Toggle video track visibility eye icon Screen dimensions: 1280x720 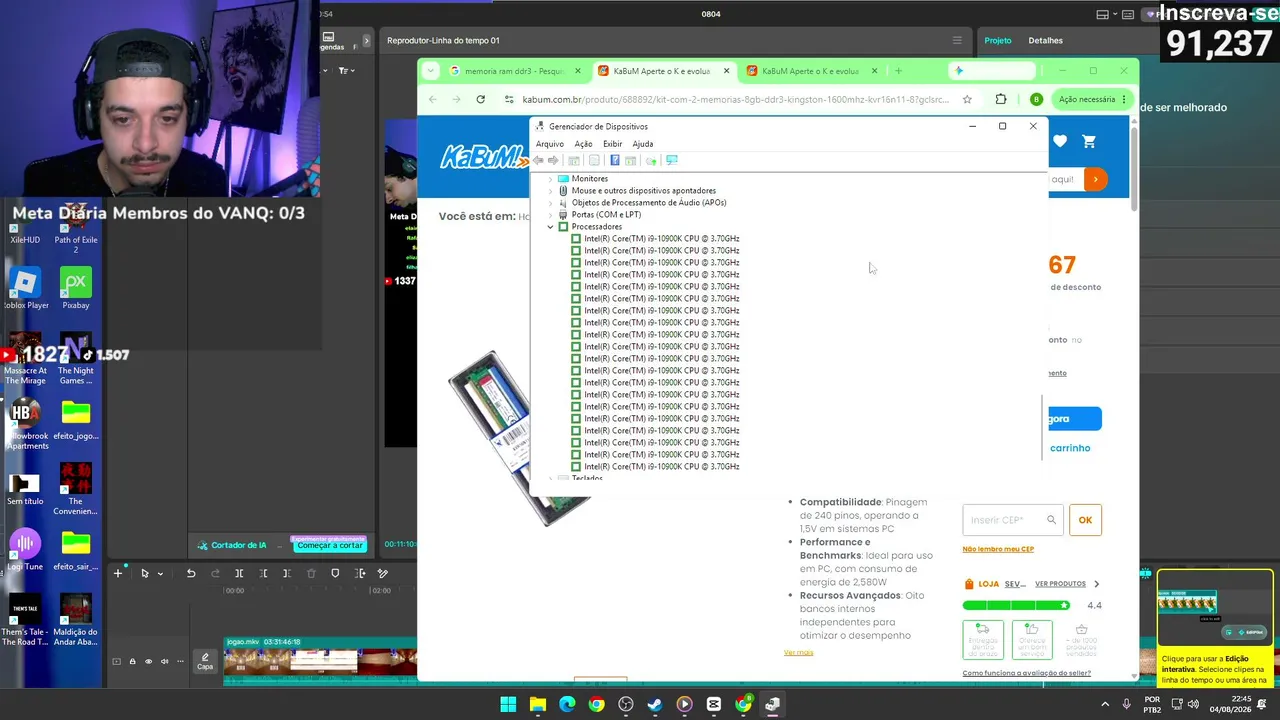coord(148,661)
